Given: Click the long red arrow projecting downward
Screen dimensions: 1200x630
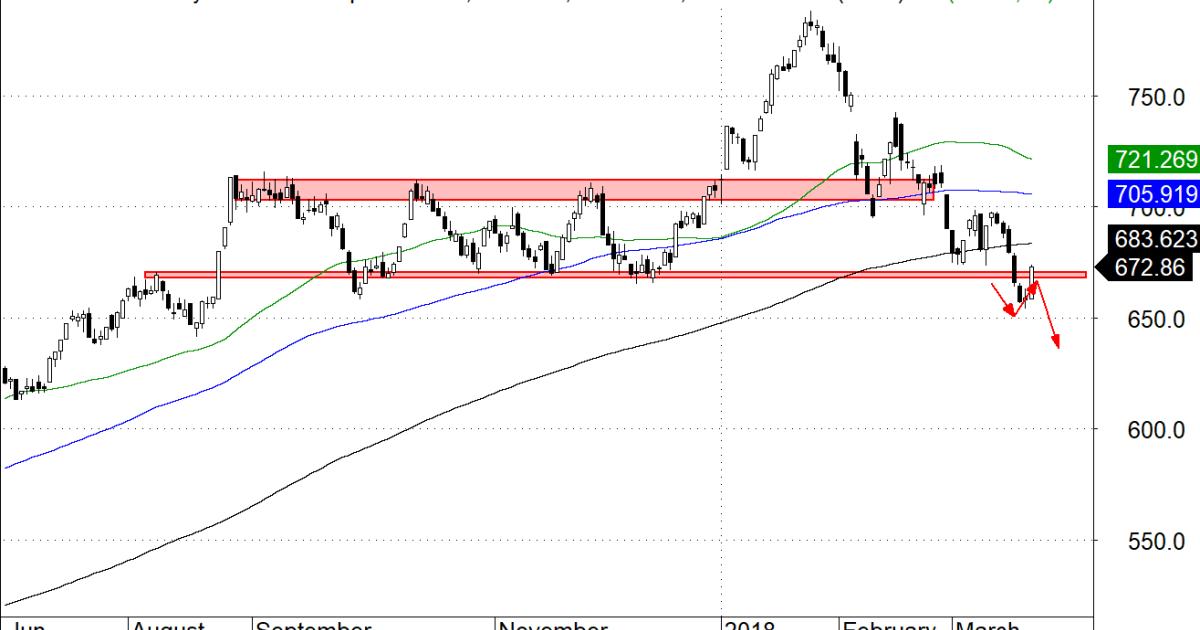Looking at the screenshot, I should [1048, 315].
